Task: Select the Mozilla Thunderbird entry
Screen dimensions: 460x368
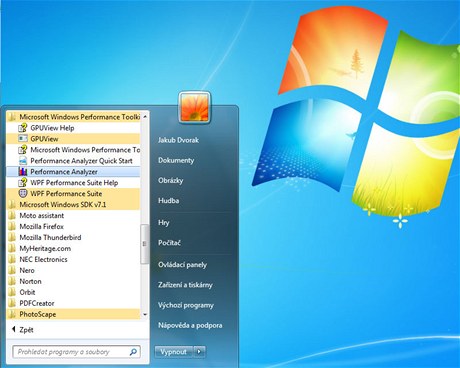Action: point(73,237)
